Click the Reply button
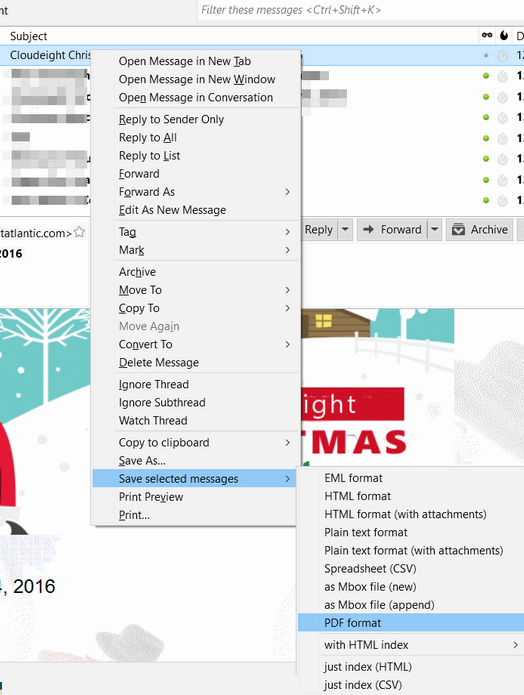524x695 pixels. [319, 230]
